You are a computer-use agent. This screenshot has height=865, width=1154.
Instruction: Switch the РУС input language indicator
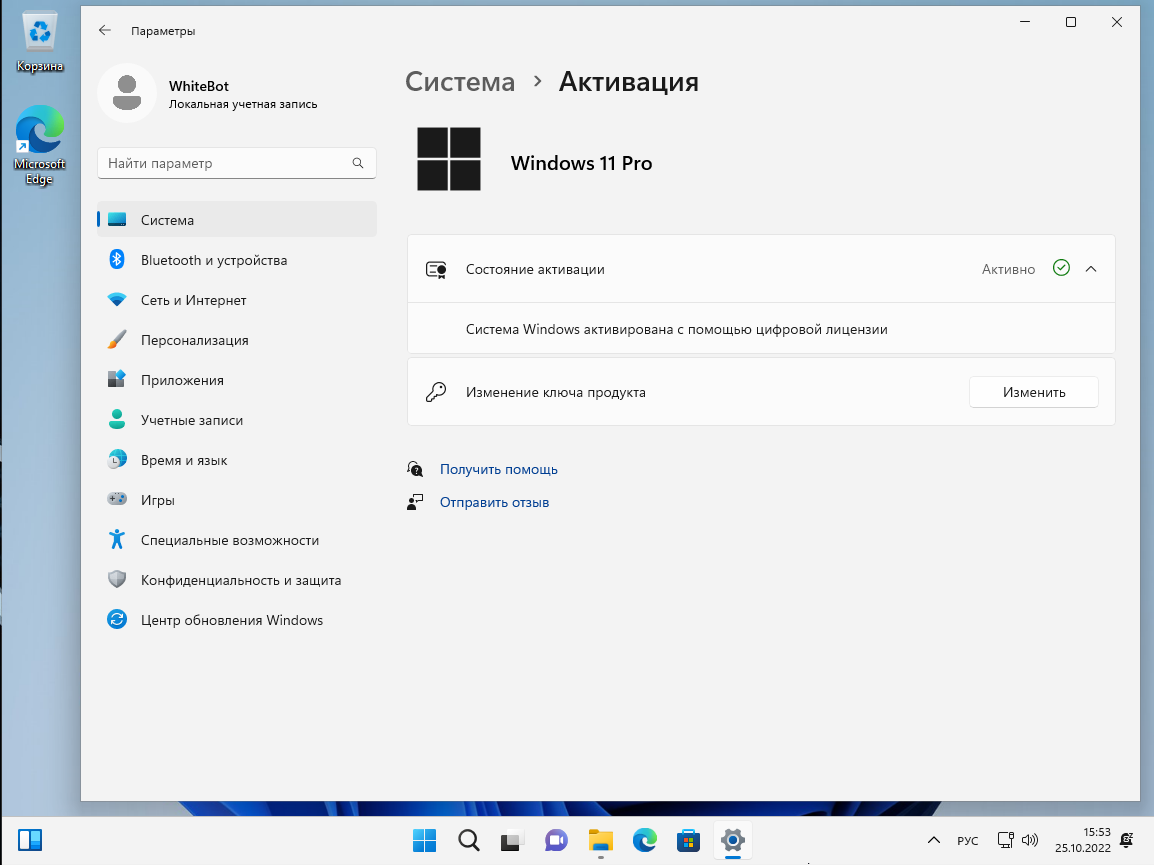968,840
